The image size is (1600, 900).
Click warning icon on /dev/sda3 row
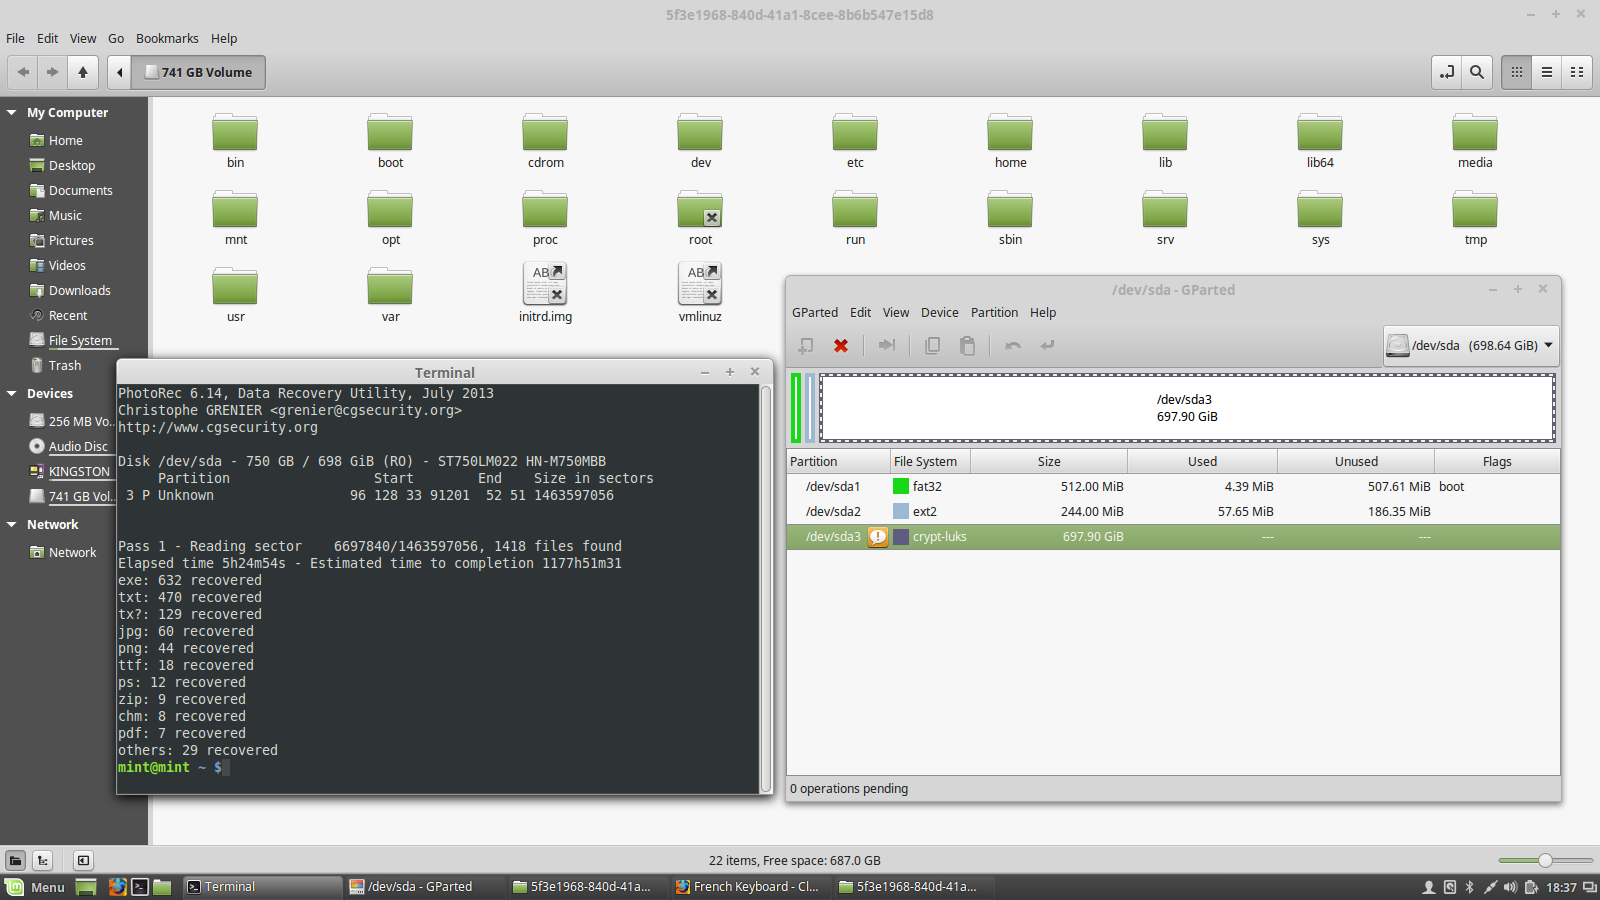[878, 537]
